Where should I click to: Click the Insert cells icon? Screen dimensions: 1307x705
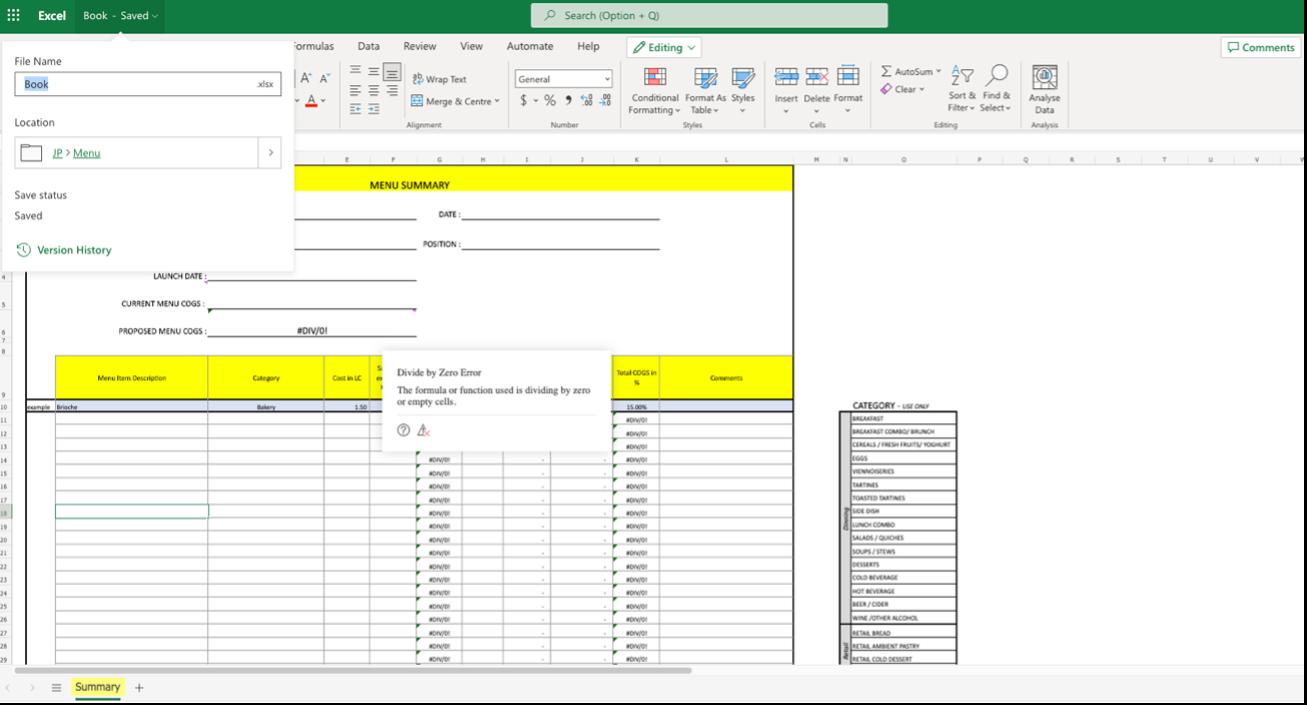[786, 76]
